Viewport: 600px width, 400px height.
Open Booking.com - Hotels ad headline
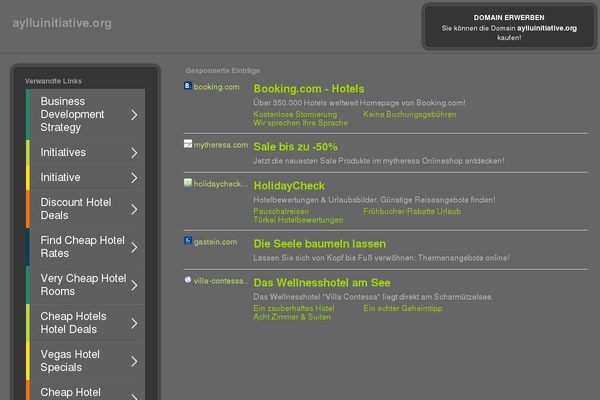tap(309, 89)
